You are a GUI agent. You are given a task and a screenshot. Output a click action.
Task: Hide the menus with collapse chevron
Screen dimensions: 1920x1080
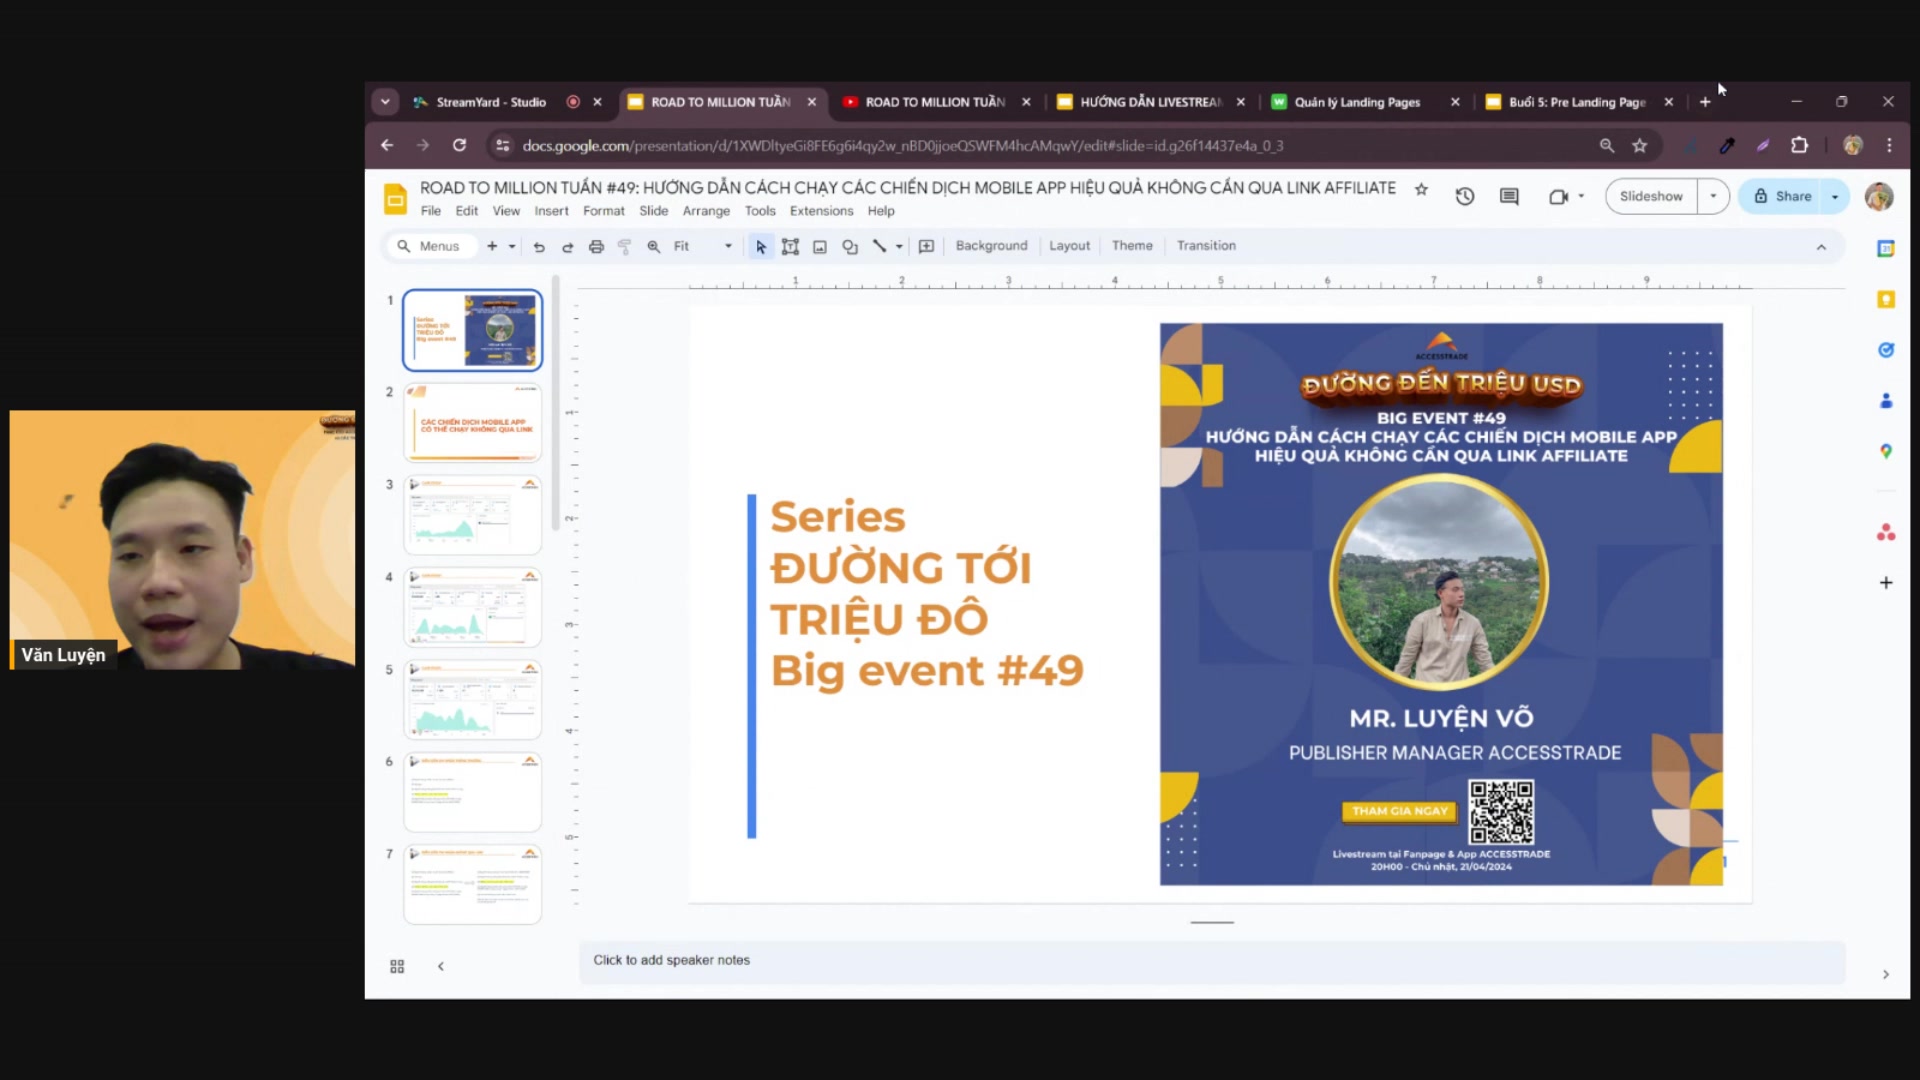1821,247
